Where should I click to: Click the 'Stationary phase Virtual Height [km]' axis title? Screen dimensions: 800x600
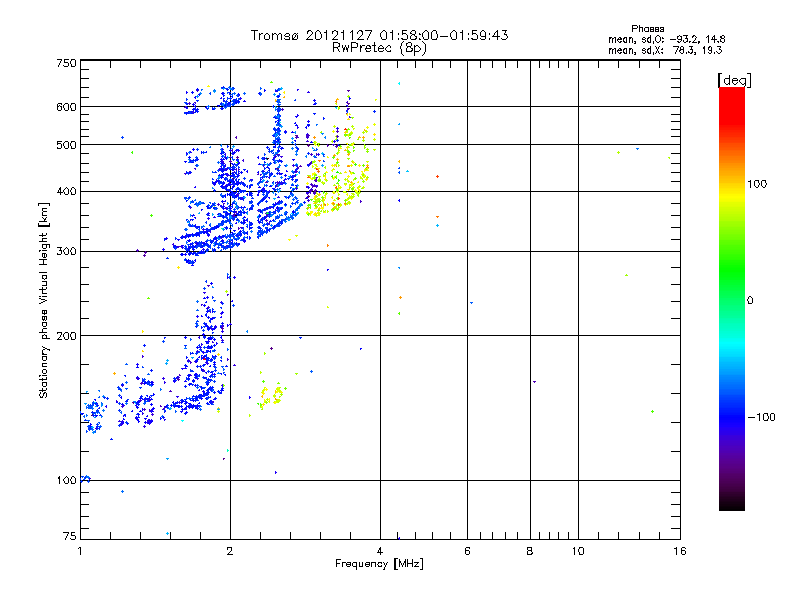click(x=44, y=300)
